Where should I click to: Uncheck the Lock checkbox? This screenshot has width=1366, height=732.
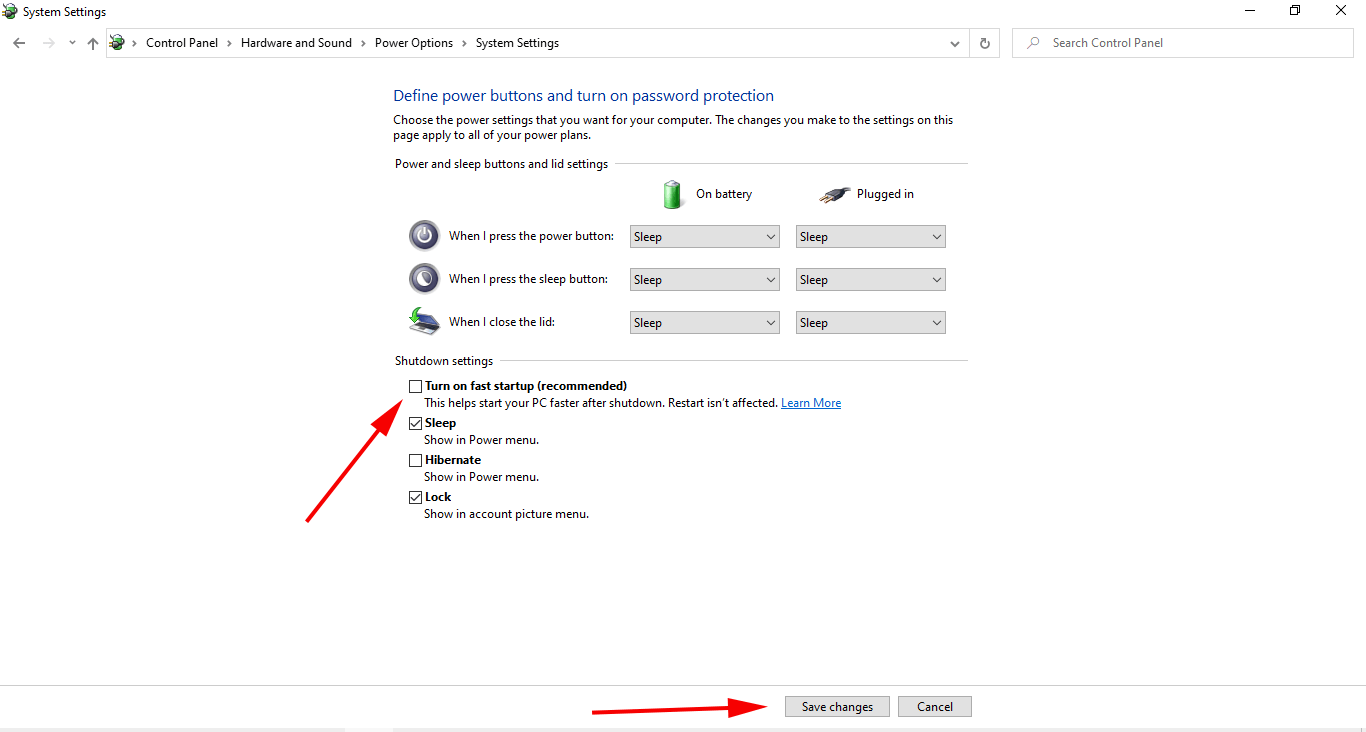[x=415, y=497]
